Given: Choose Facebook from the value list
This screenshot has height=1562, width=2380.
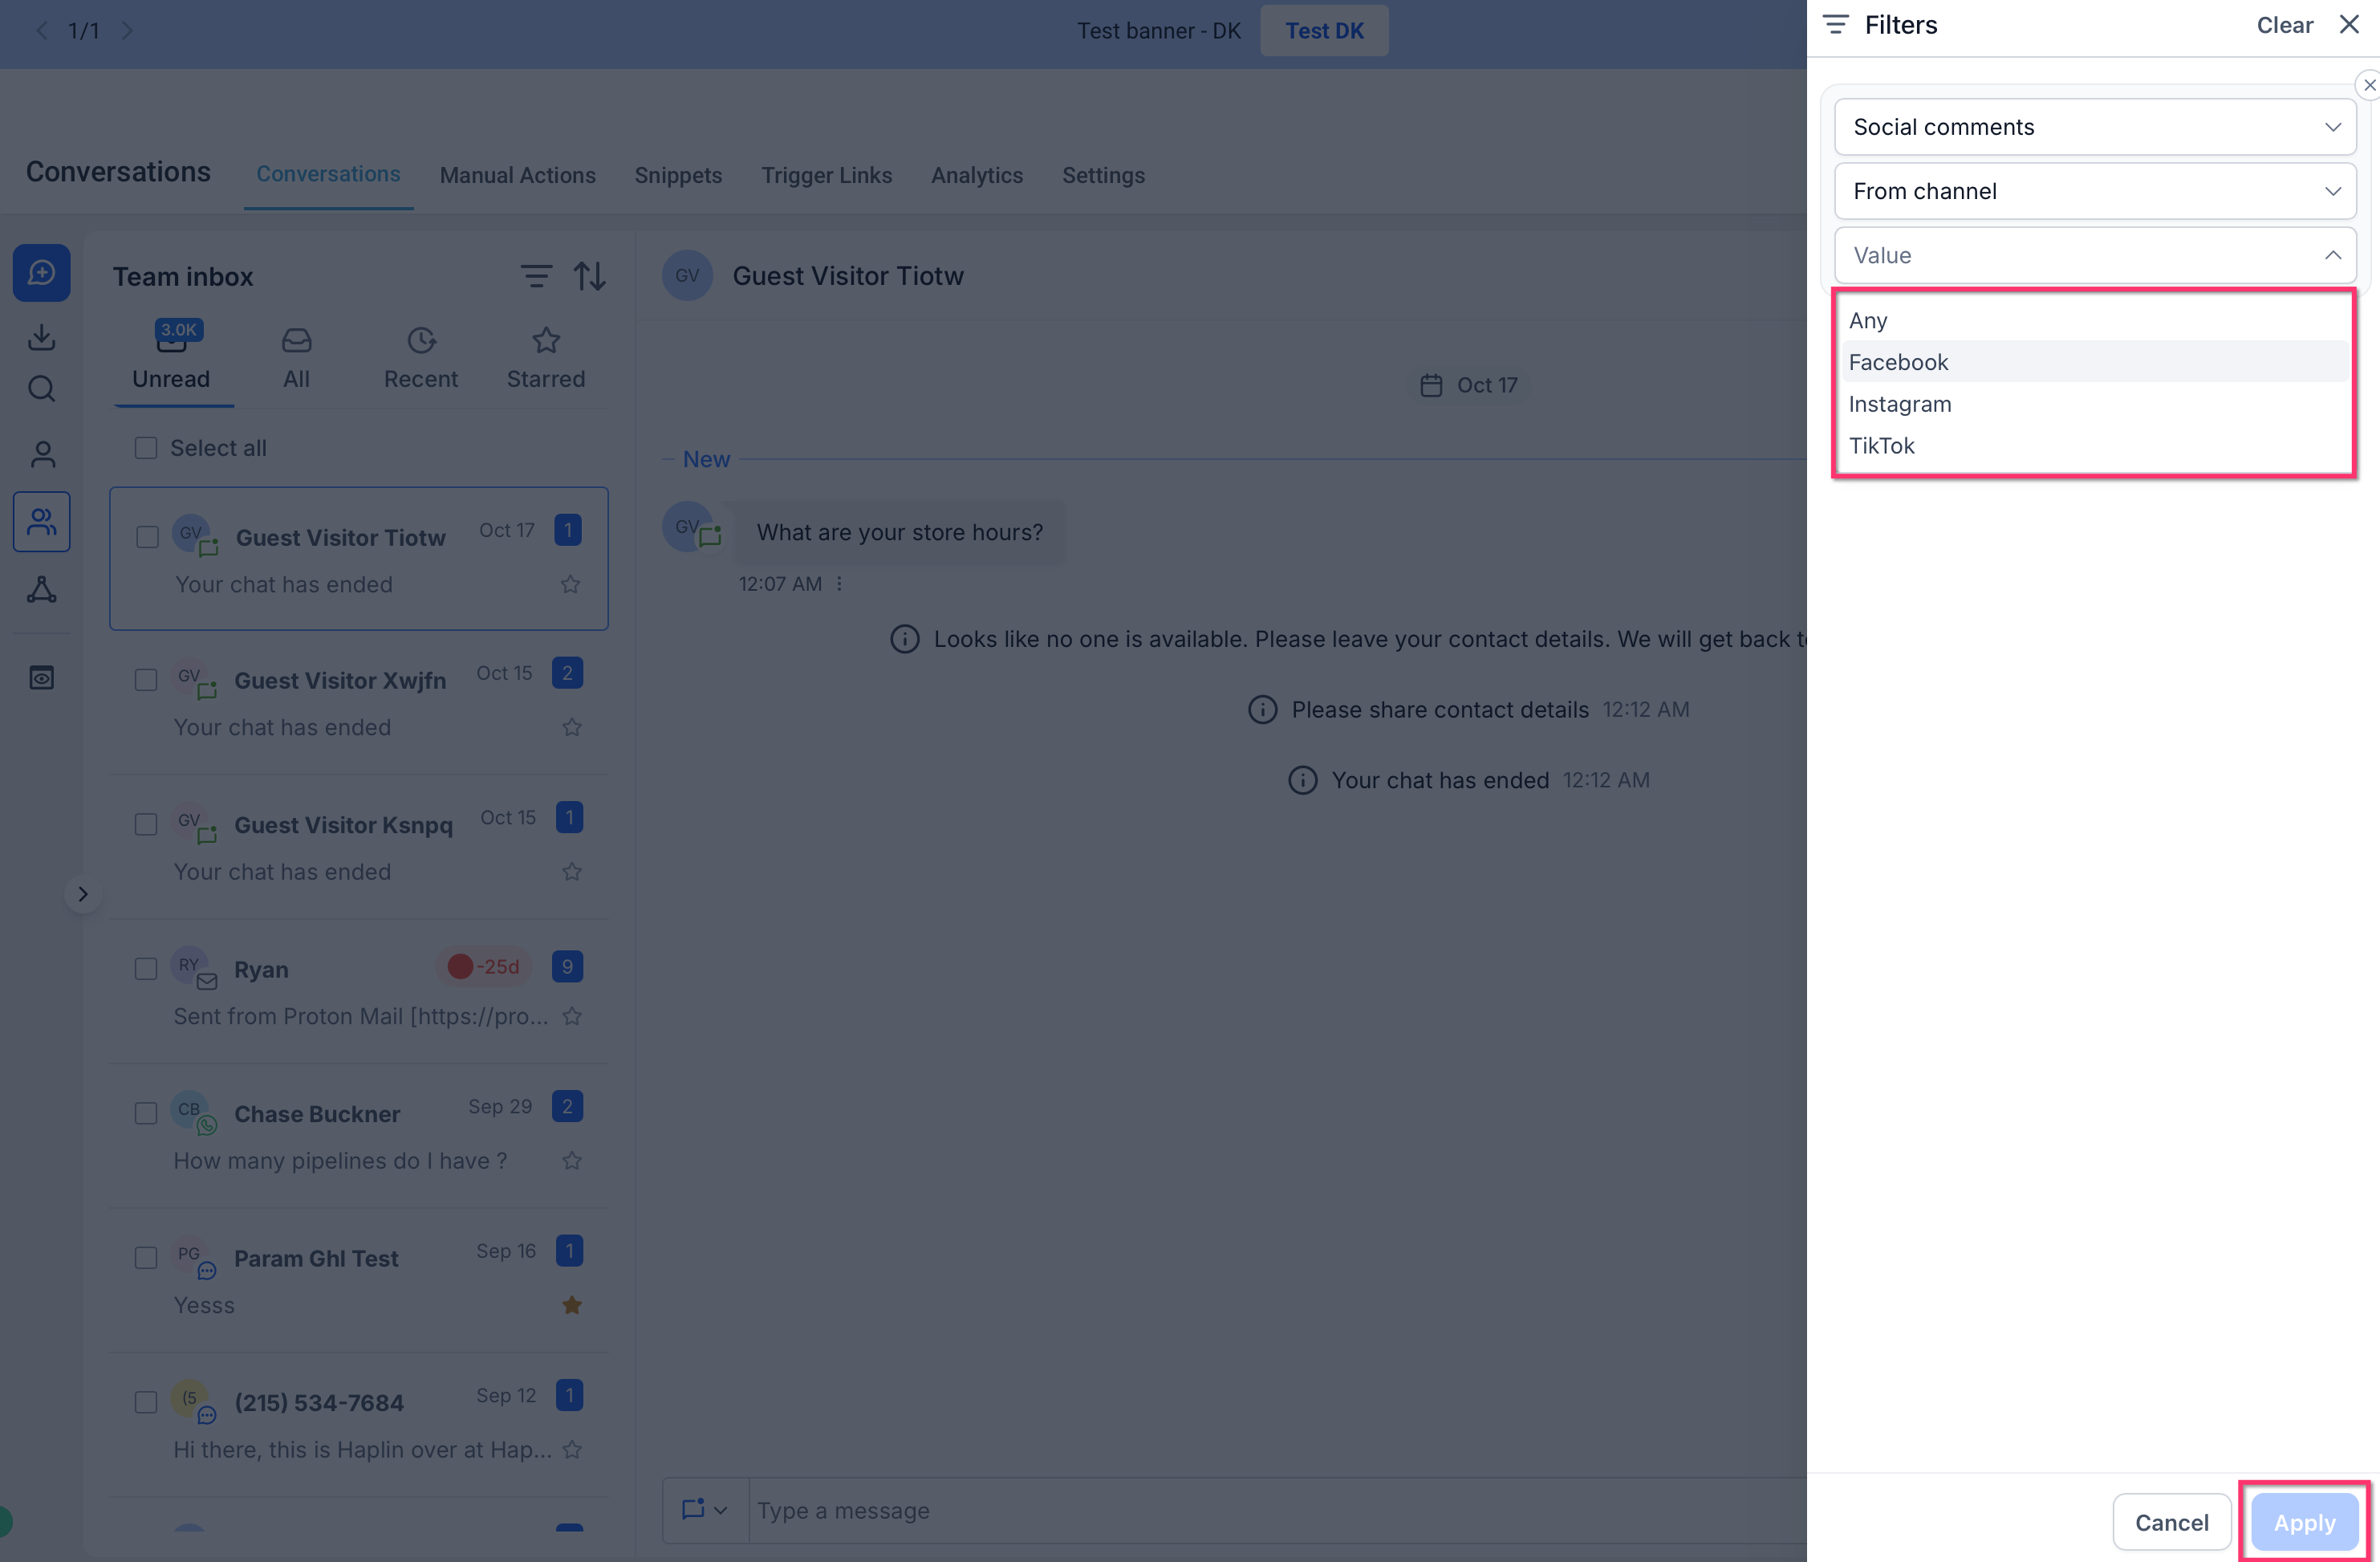Looking at the screenshot, I should click(2095, 362).
